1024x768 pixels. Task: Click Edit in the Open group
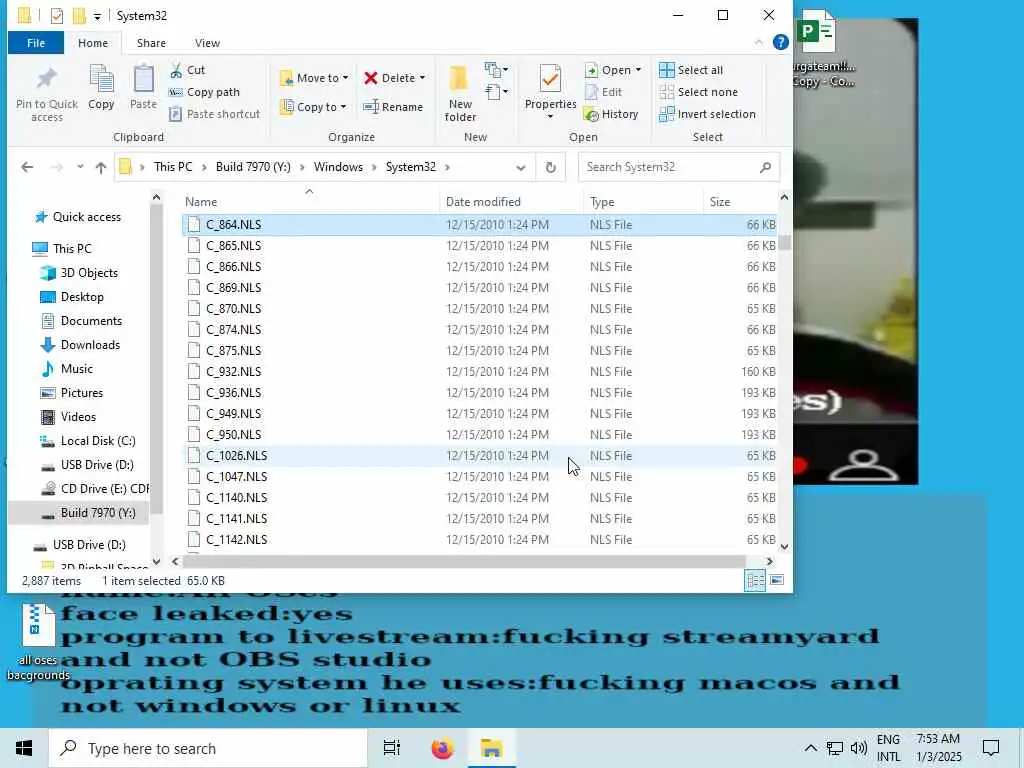pos(603,92)
